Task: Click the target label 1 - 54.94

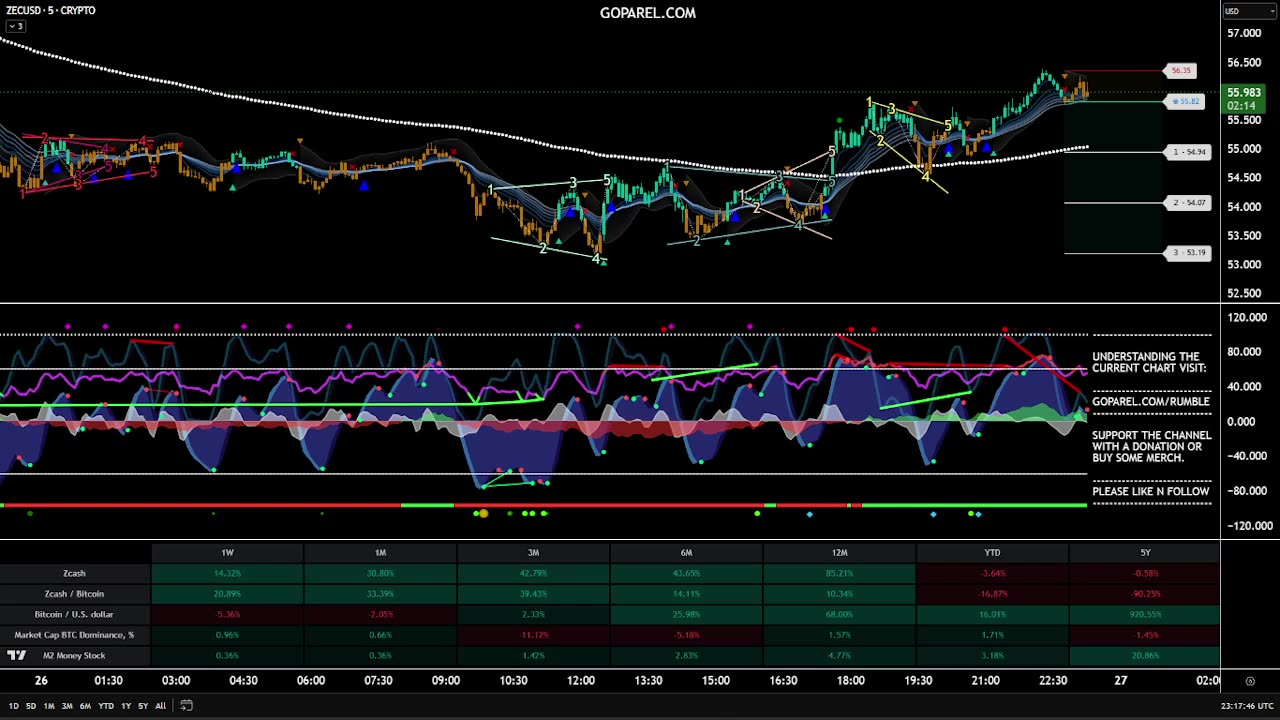Action: click(1189, 152)
